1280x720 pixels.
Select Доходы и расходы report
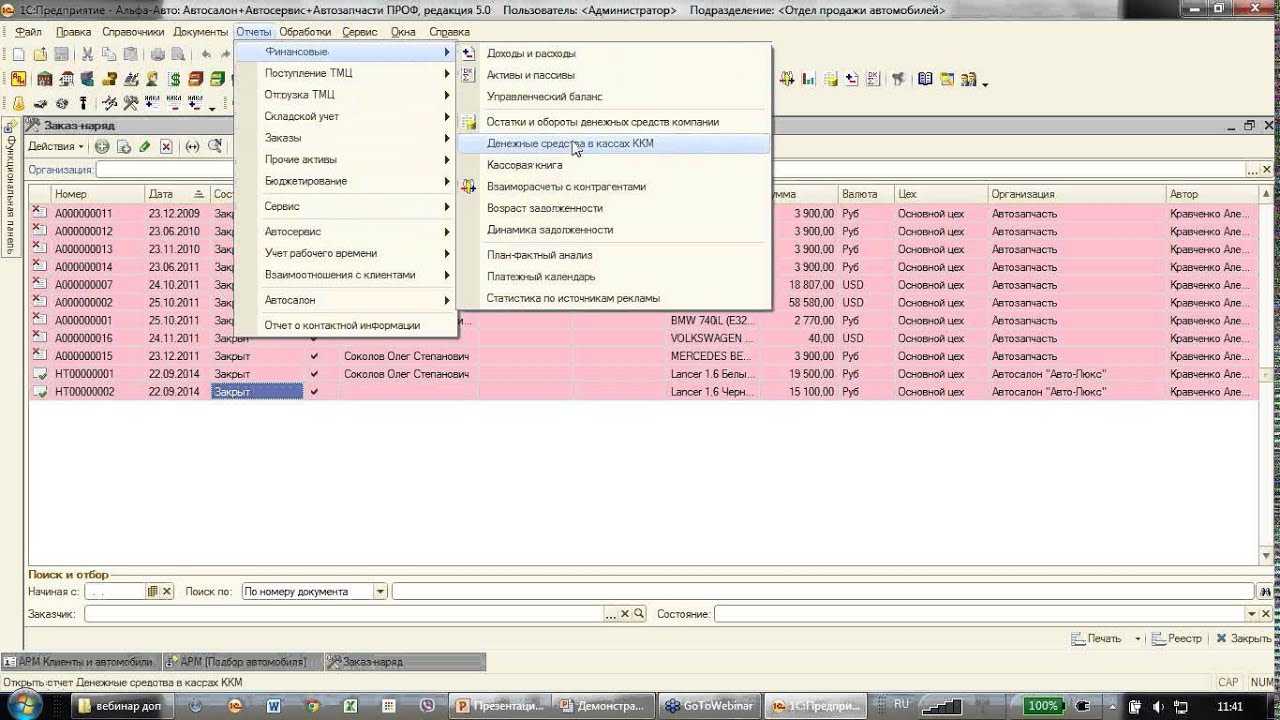pos(614,54)
